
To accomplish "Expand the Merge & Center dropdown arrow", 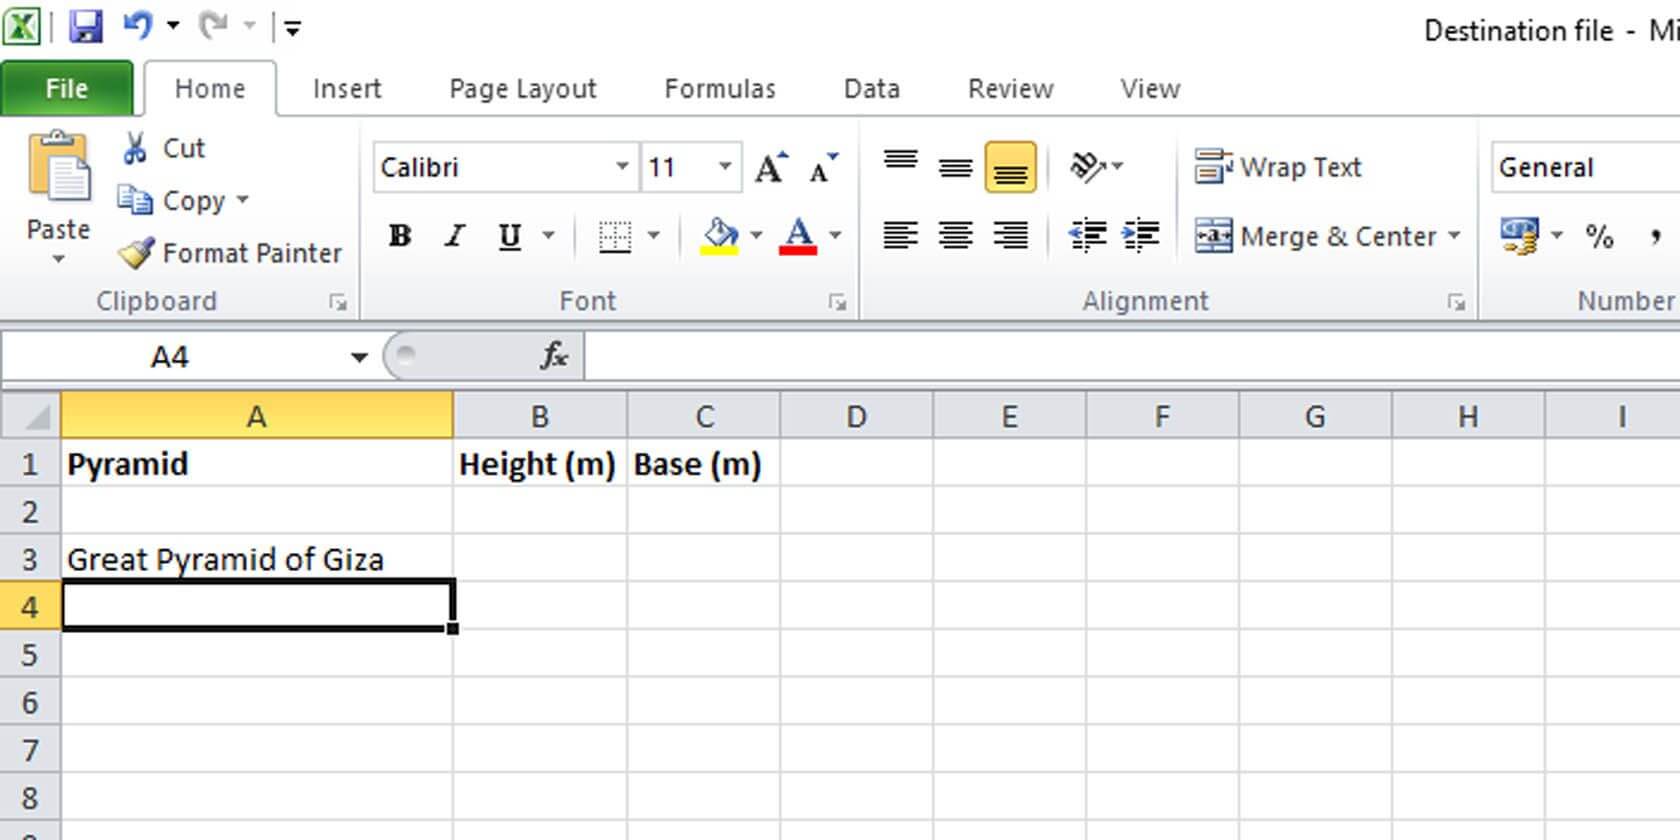I will (1454, 236).
